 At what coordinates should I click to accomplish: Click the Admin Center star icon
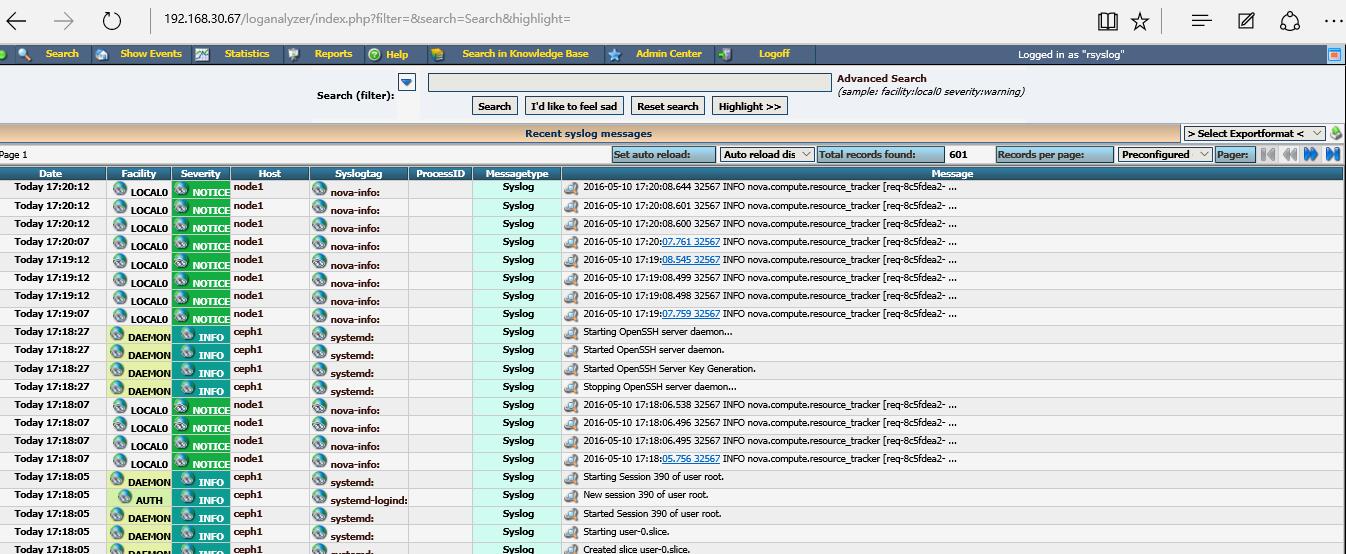614,55
